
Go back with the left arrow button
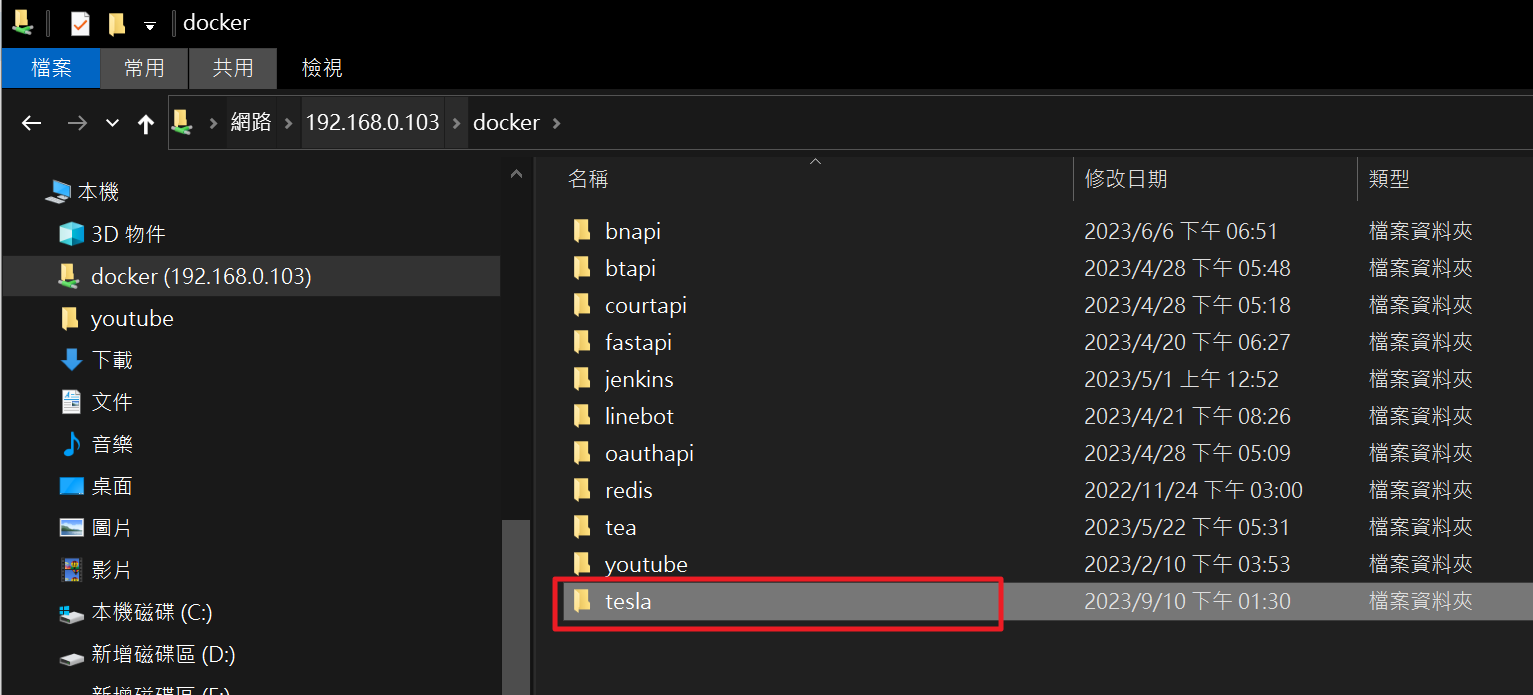31,123
